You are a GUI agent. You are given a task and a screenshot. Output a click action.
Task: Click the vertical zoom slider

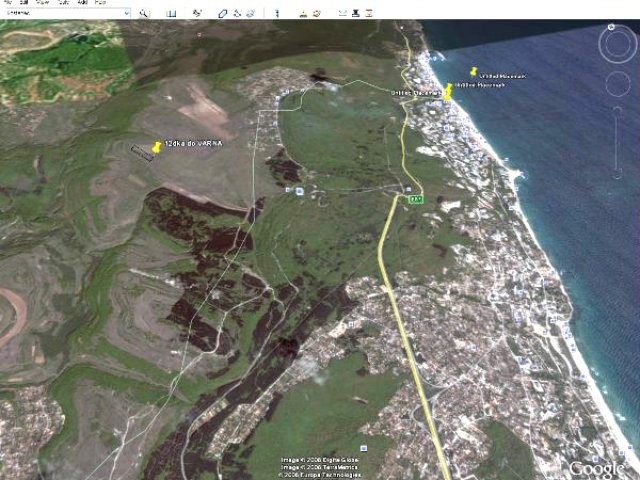click(x=618, y=142)
